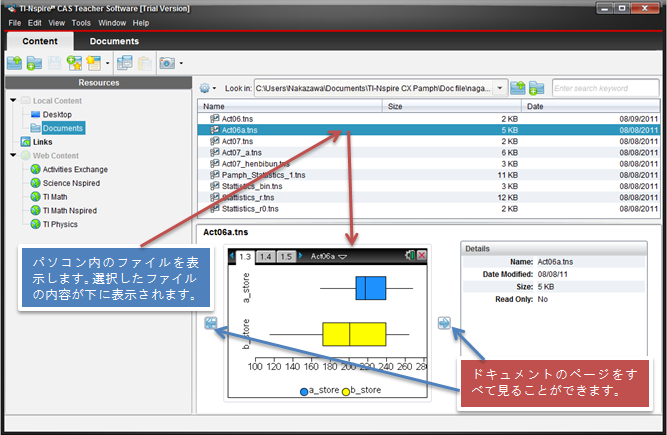This screenshot has height=435, width=667.
Task: Open the File menu
Action: tap(14, 23)
